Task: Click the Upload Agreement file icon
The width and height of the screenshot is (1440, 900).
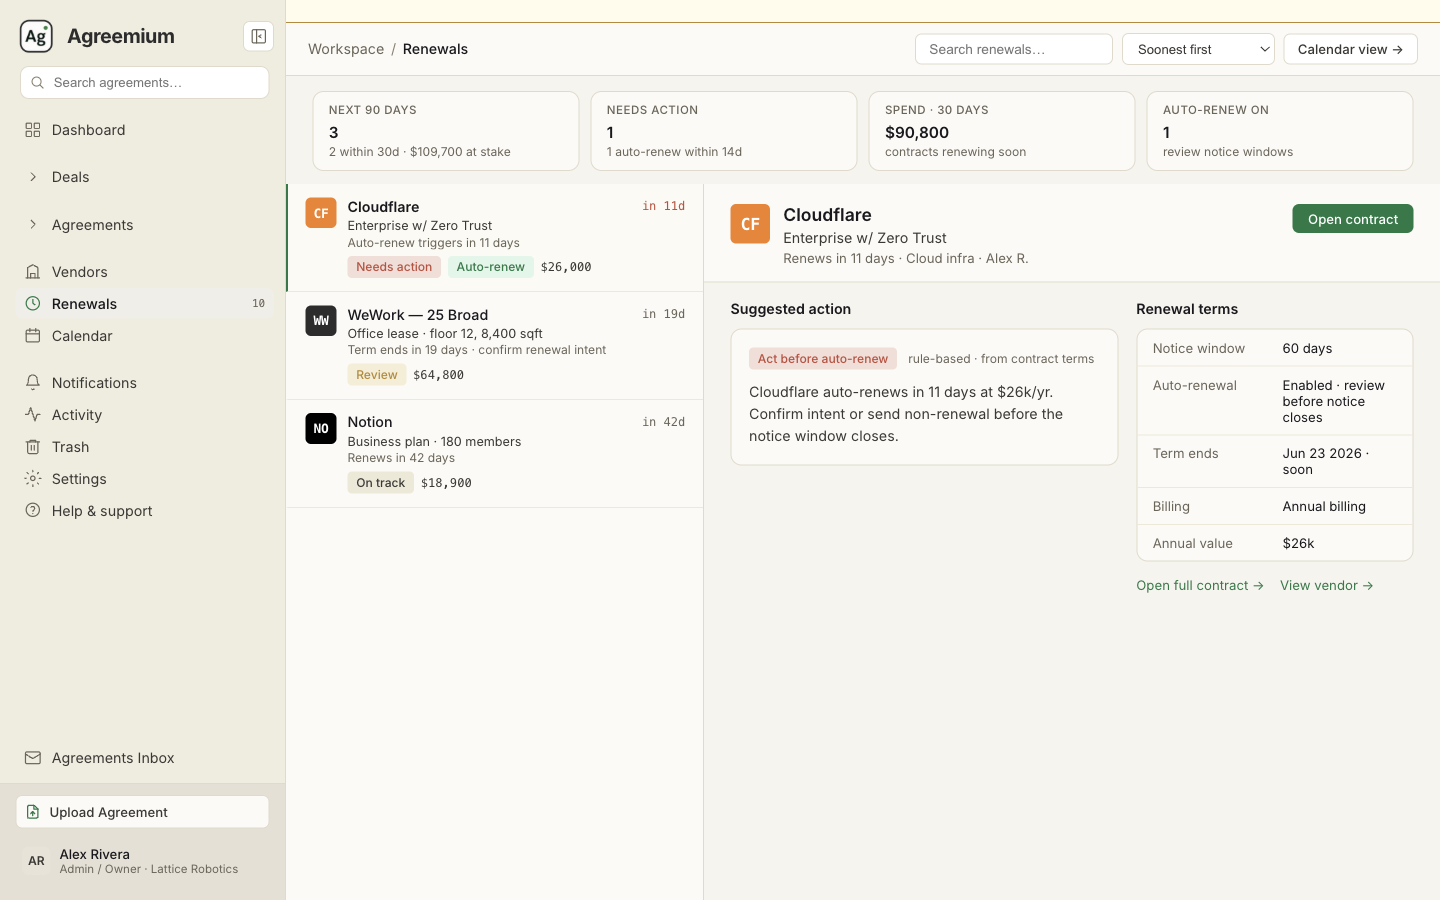Action: coord(33,812)
